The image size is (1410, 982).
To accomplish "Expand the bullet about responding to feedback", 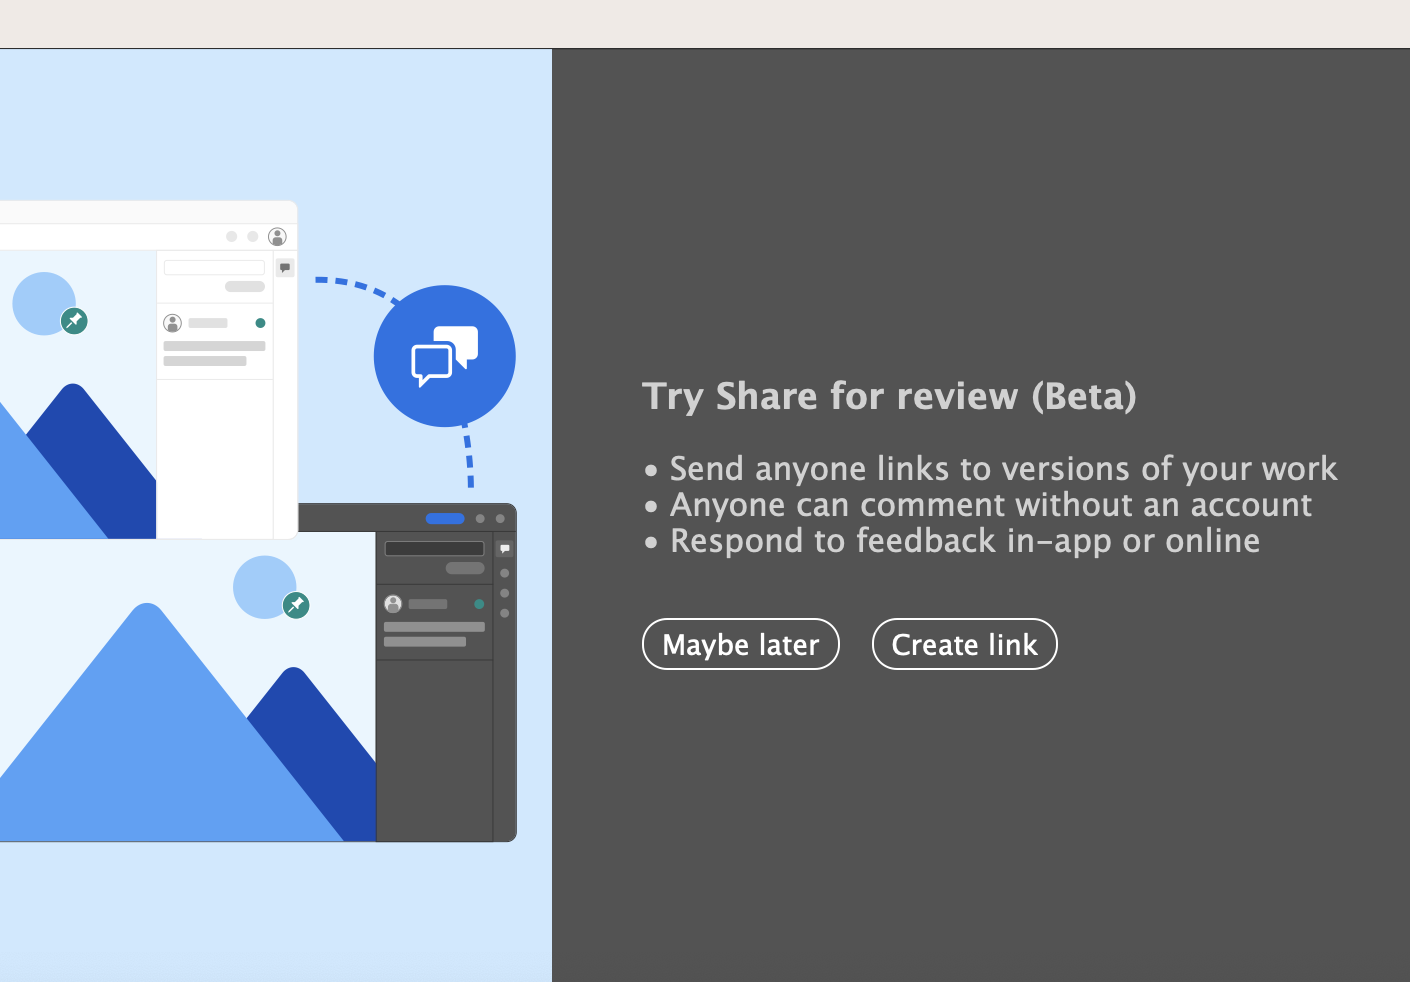I will click(x=964, y=540).
